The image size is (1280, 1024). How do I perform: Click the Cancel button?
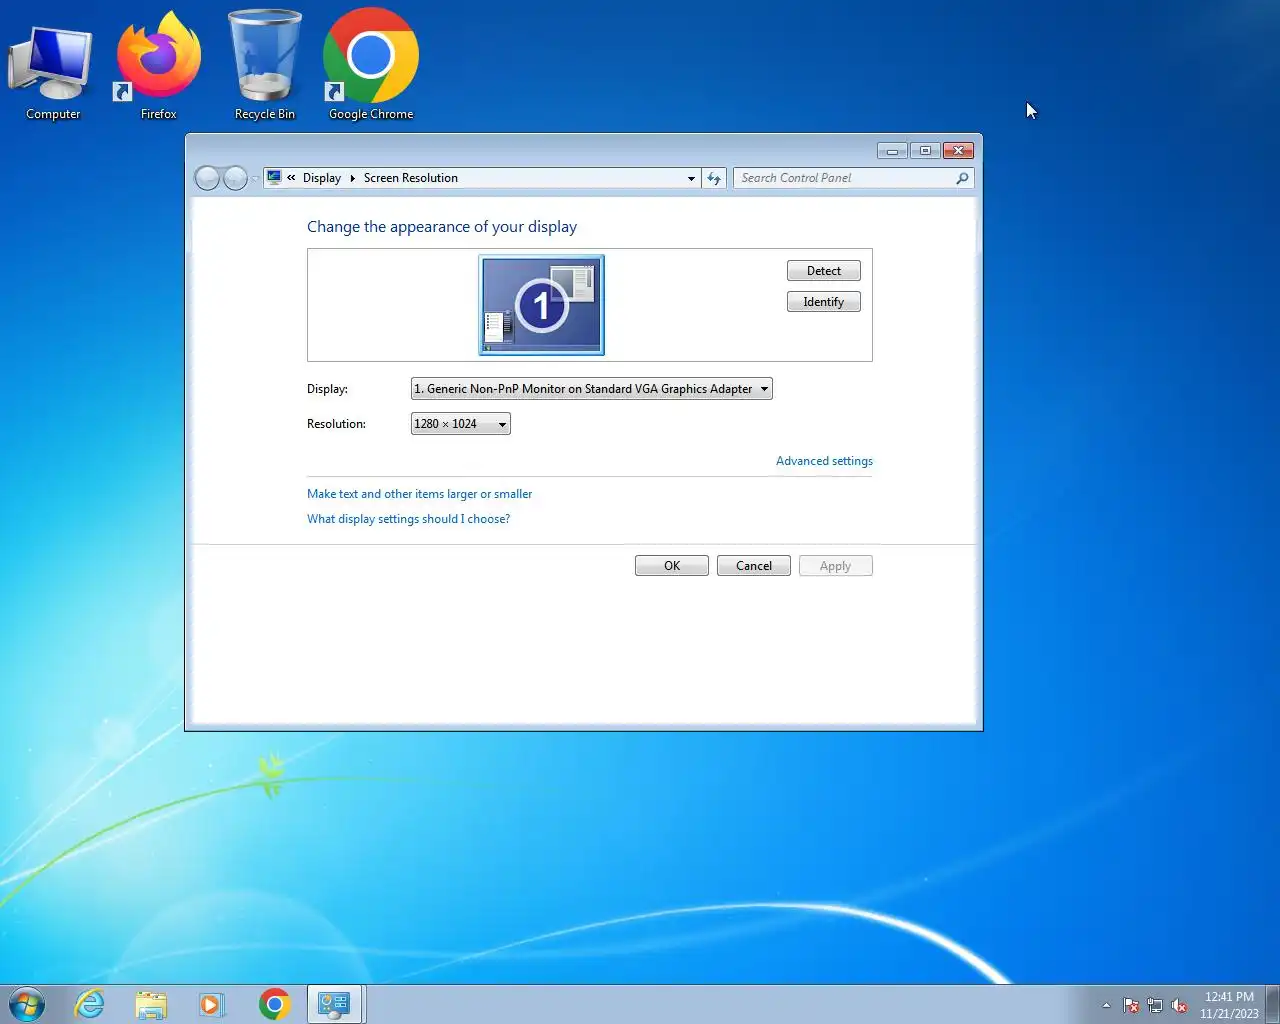click(754, 566)
